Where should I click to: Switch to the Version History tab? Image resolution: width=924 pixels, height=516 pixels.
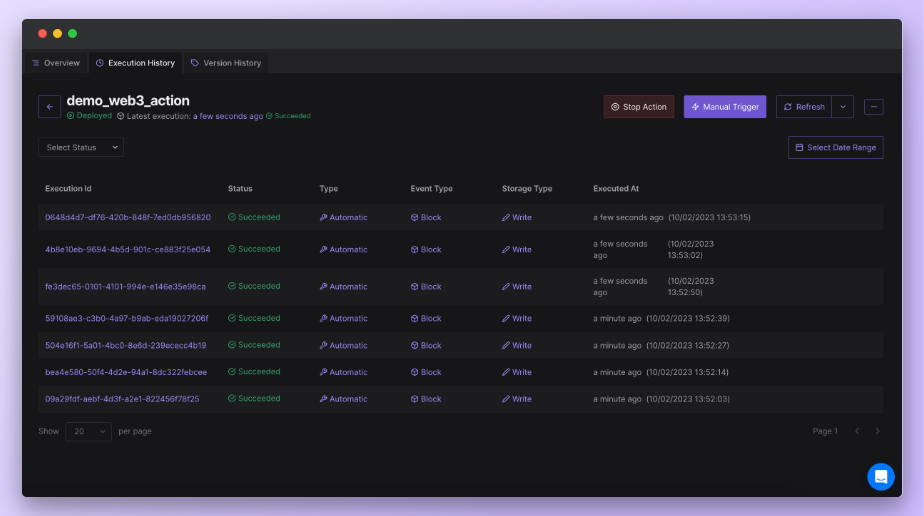[226, 63]
